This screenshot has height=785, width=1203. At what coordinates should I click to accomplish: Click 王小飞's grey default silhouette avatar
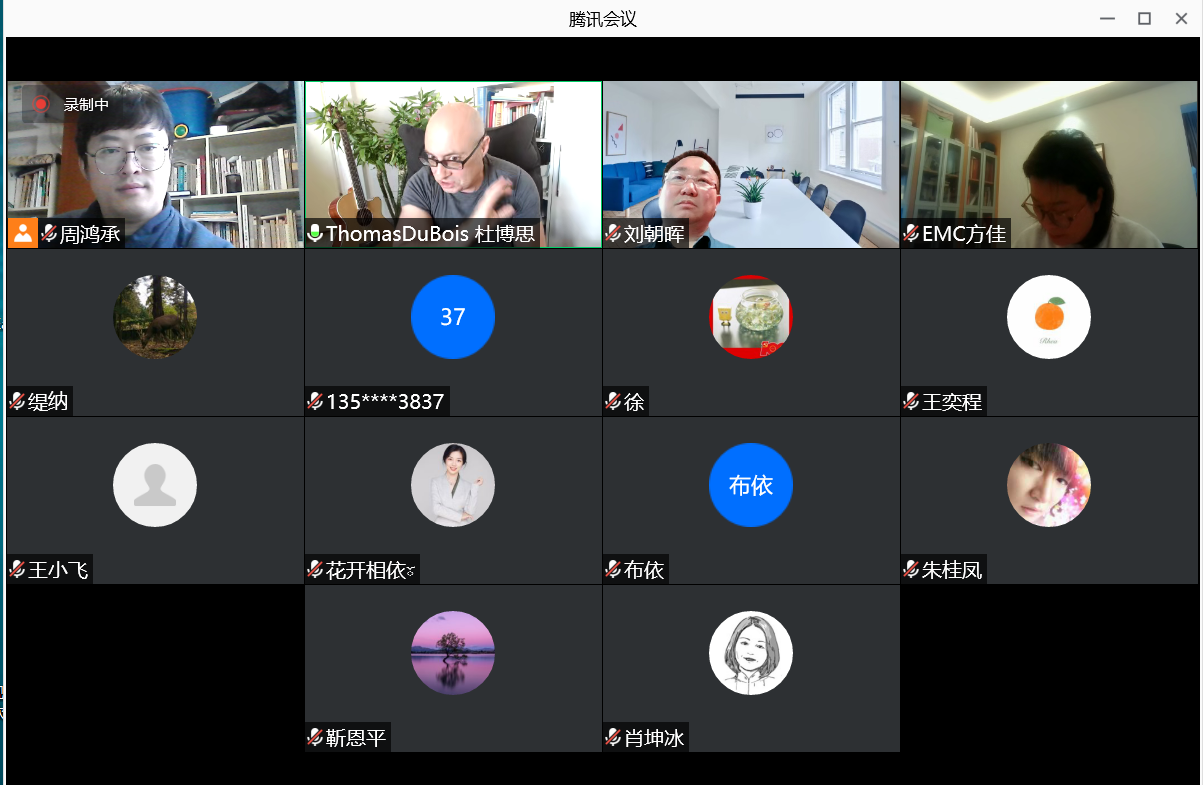(155, 485)
